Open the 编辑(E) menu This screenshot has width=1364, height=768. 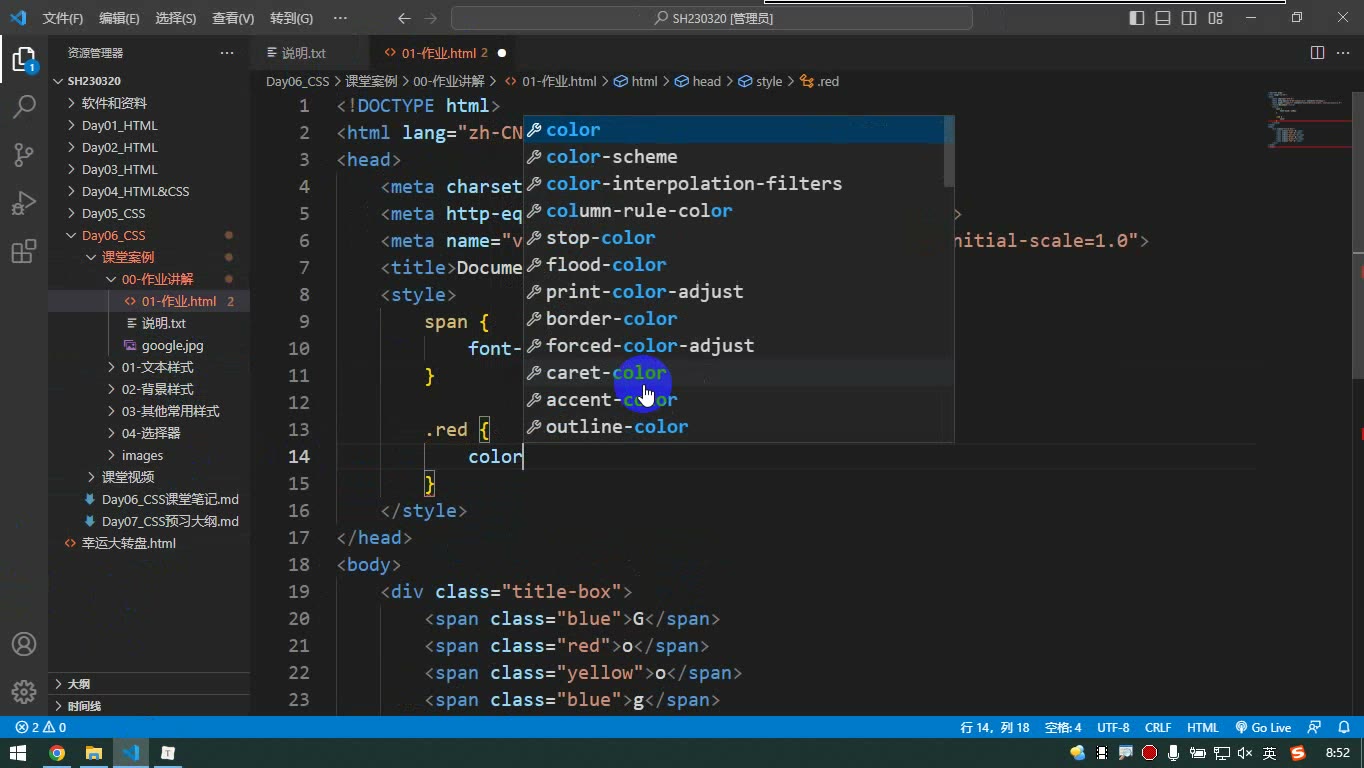pyautogui.click(x=120, y=18)
